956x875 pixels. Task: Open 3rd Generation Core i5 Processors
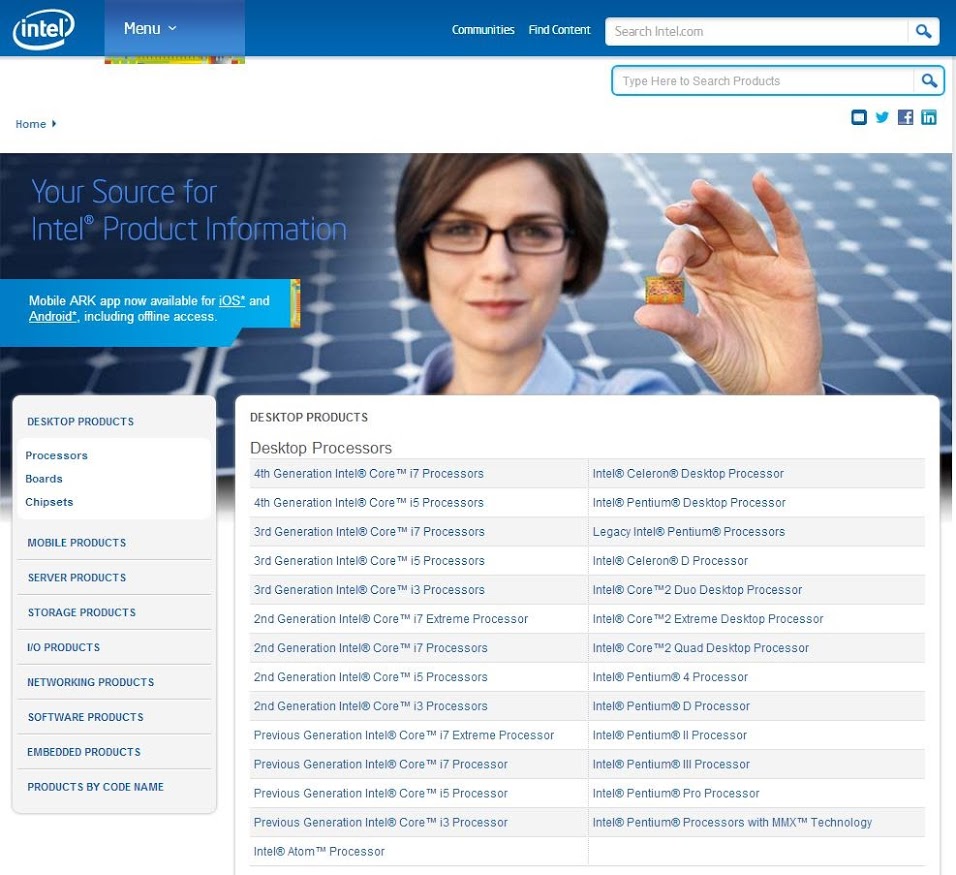pos(369,560)
